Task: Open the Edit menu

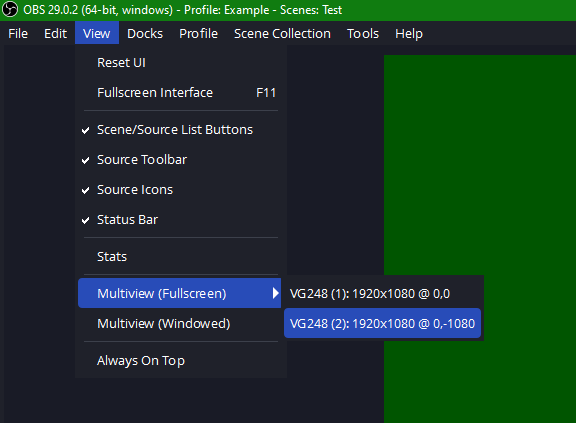Action: tap(55, 33)
